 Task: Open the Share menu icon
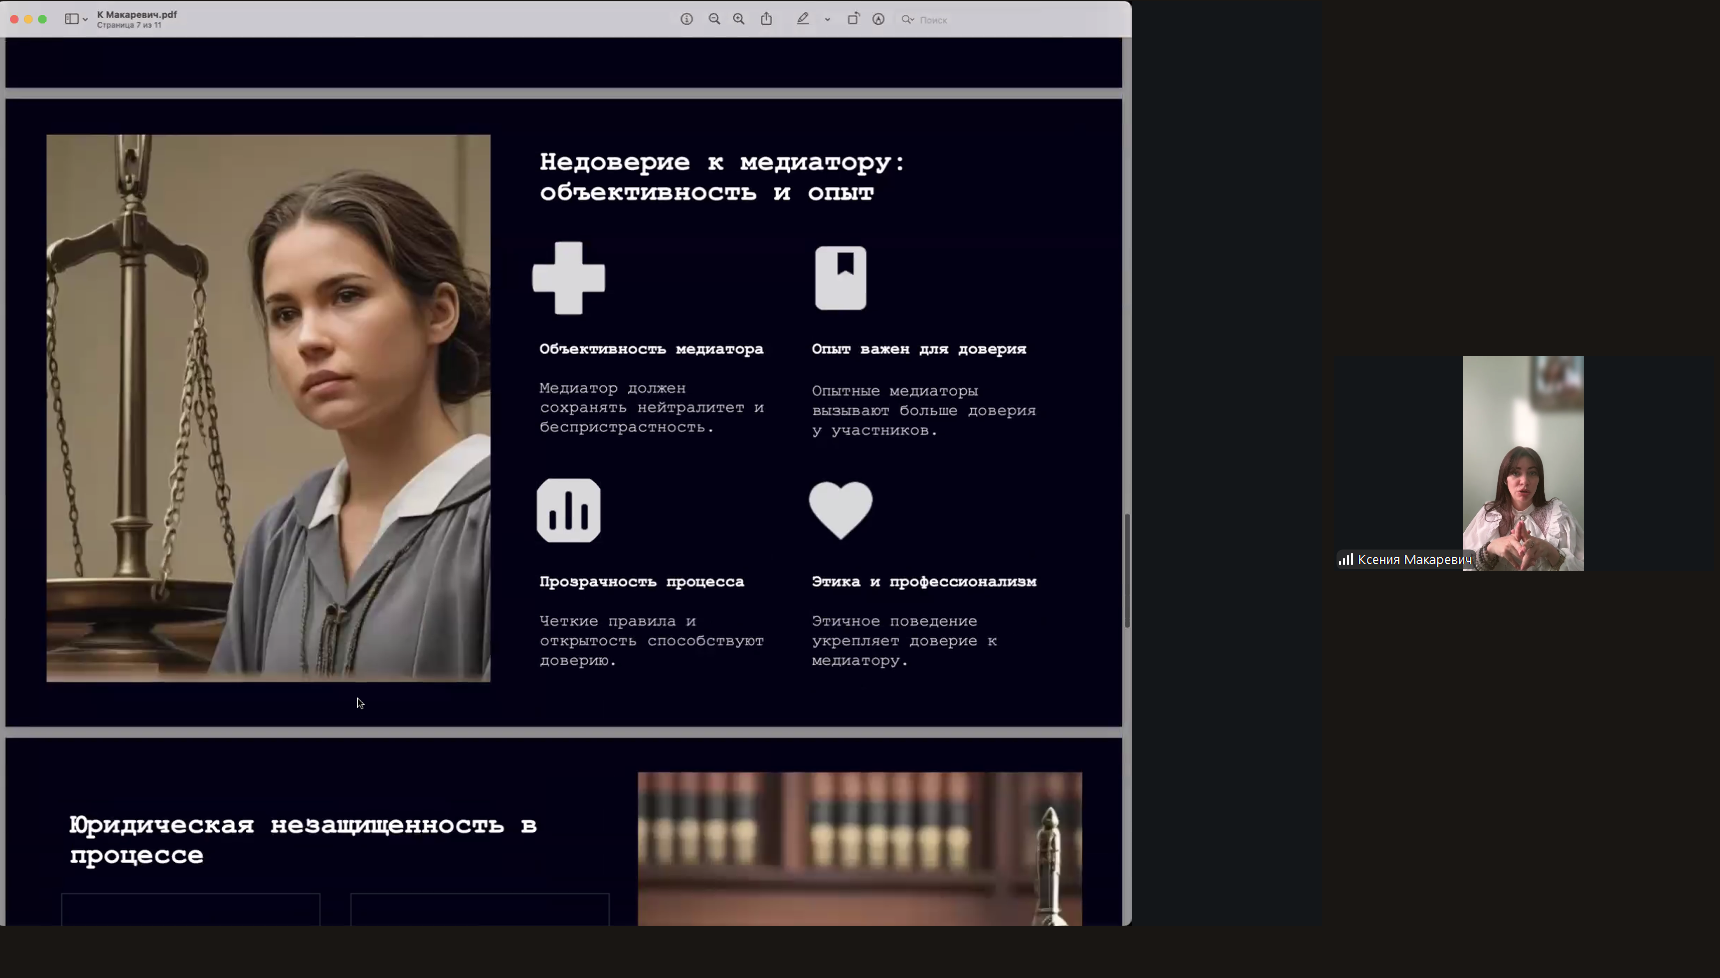pyautogui.click(x=766, y=19)
